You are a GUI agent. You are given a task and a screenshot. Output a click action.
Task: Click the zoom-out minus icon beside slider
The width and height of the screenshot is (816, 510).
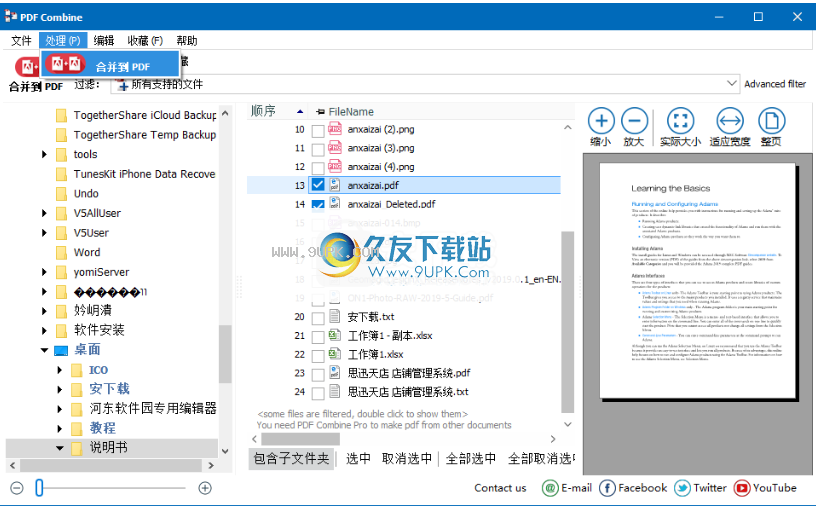(17, 488)
